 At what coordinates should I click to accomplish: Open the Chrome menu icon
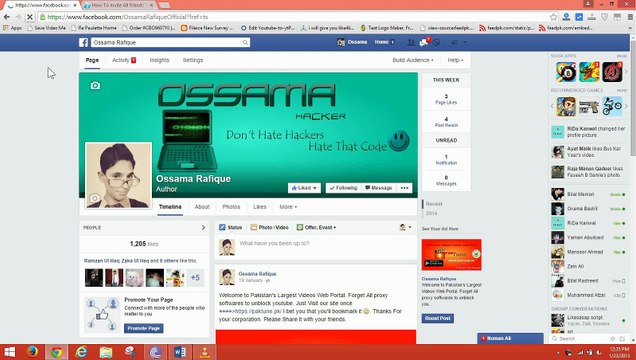tap(630, 17)
